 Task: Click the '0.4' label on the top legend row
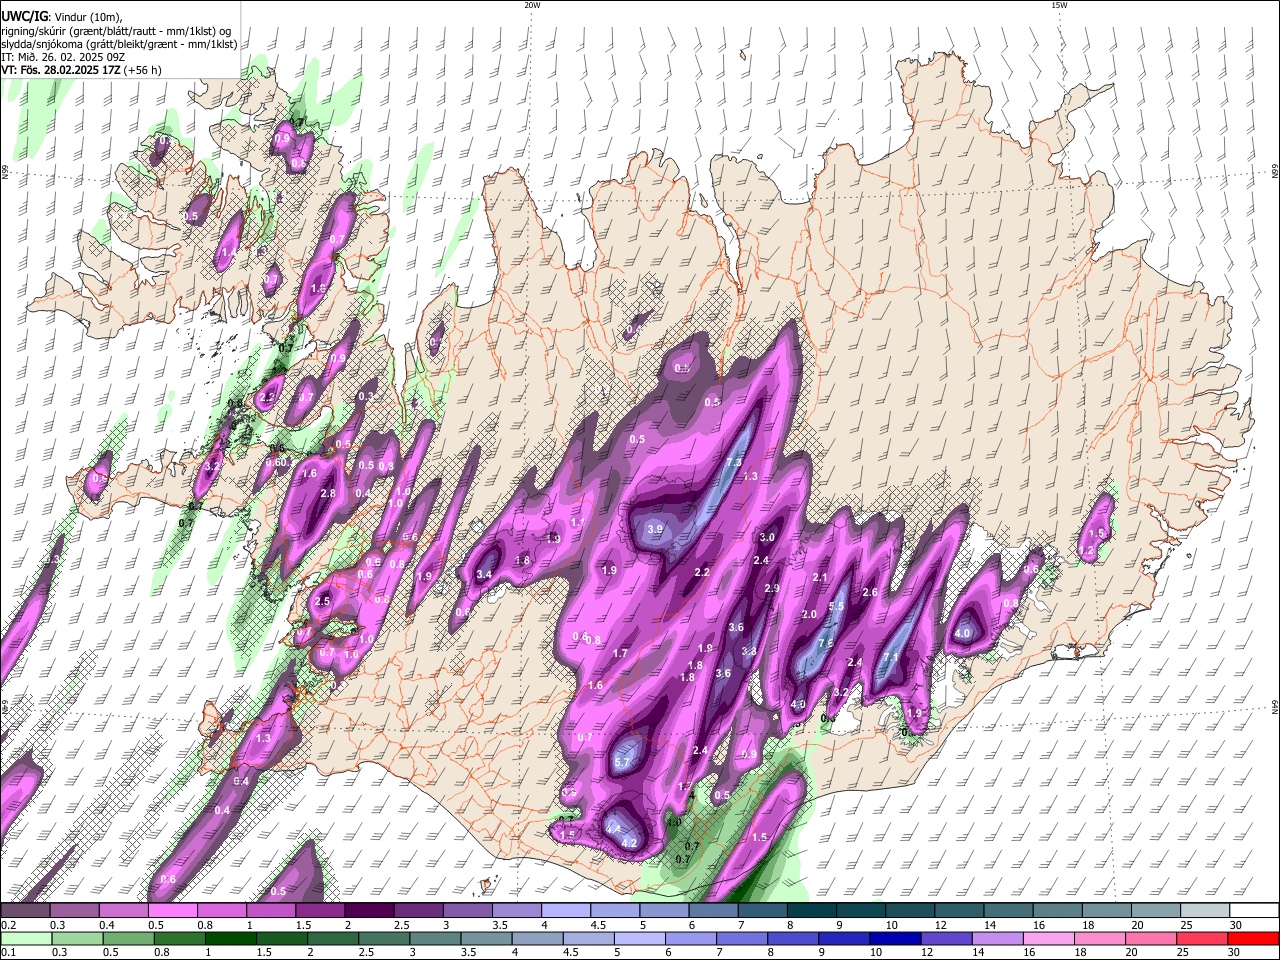pos(106,925)
